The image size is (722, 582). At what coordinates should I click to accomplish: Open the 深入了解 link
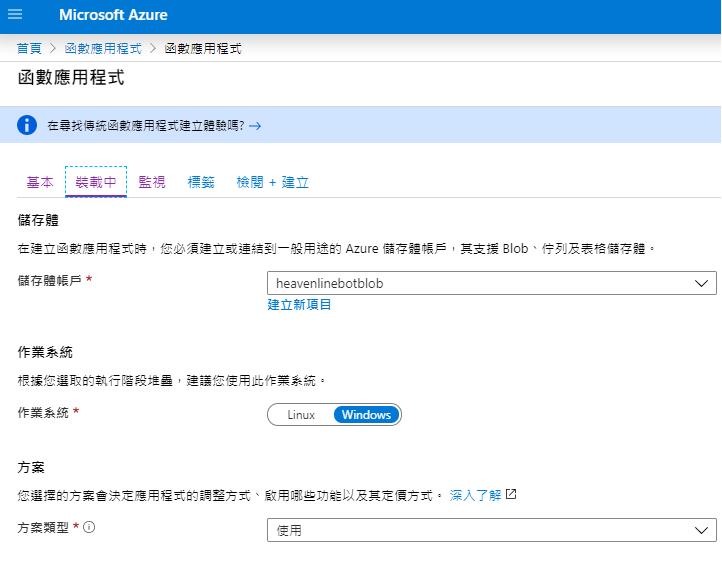click(476, 495)
